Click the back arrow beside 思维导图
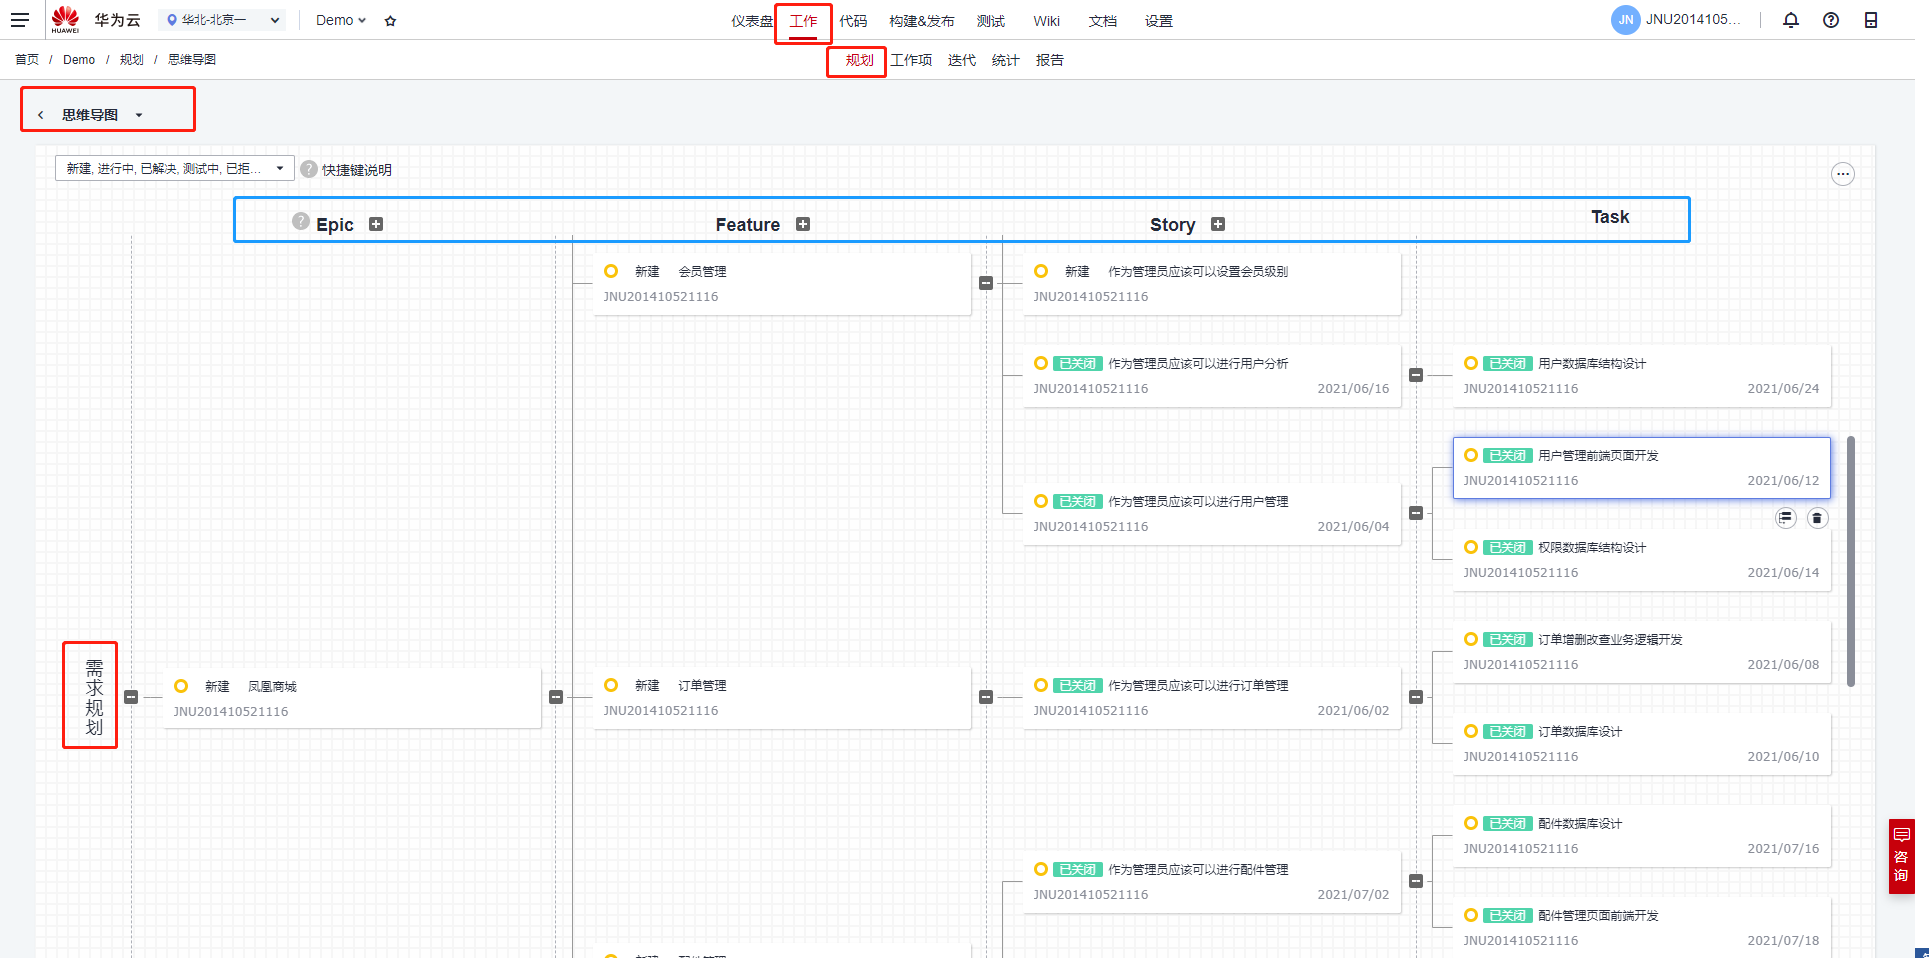The image size is (1929, 958). coord(41,115)
